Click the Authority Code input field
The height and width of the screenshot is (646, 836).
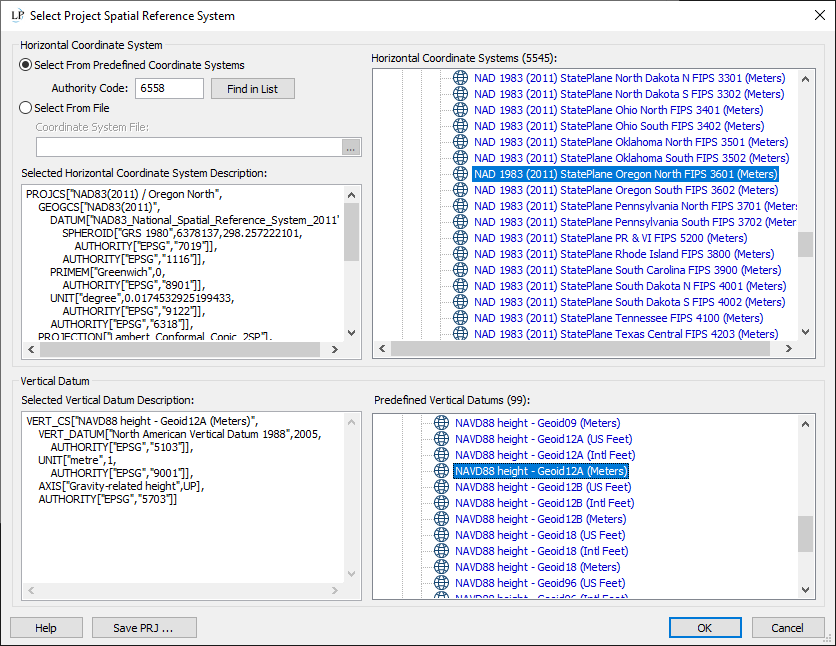(x=169, y=88)
